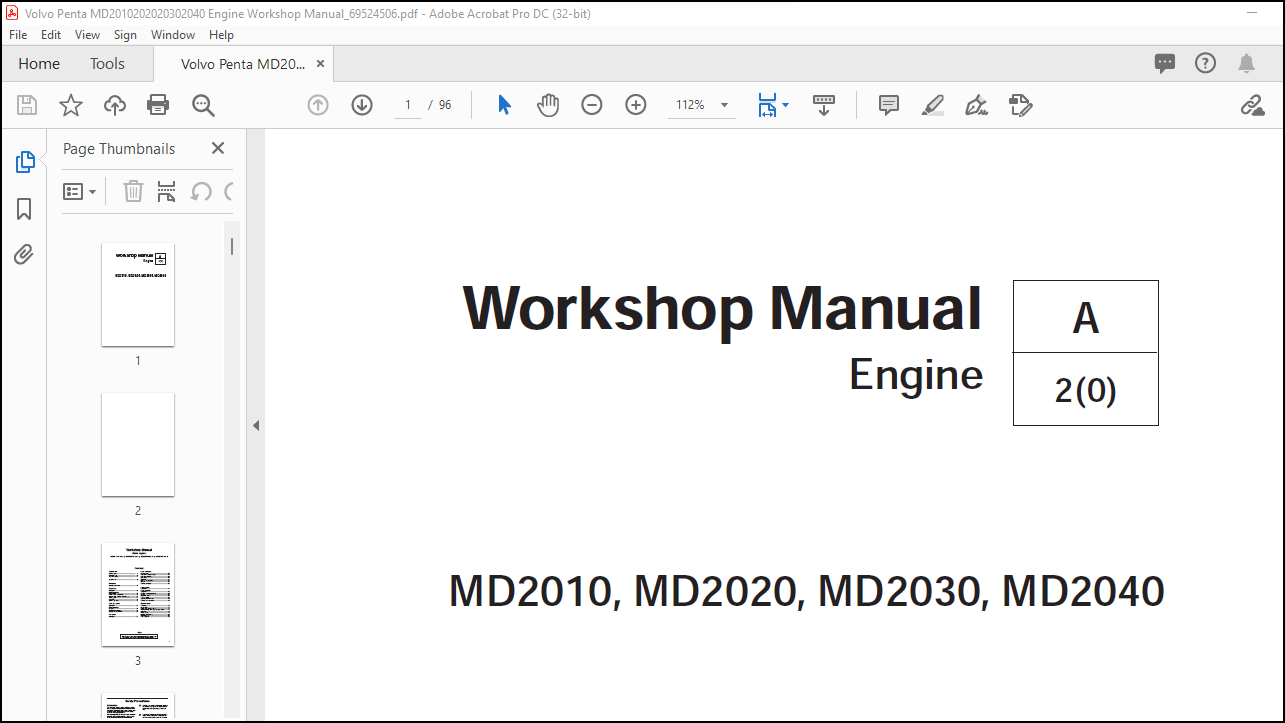Open the Attachments paperclip panel
The width and height of the screenshot is (1285, 723).
[x=24, y=254]
